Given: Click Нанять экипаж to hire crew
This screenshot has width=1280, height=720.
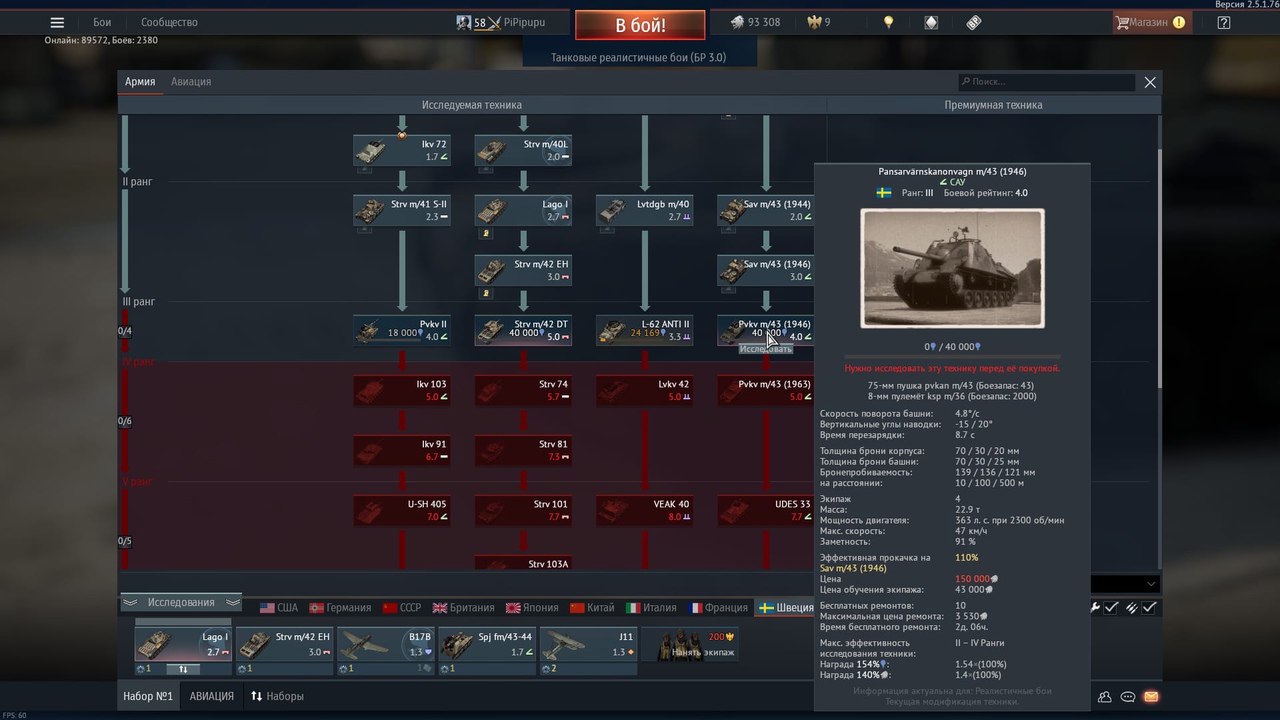Looking at the screenshot, I should (x=690, y=645).
